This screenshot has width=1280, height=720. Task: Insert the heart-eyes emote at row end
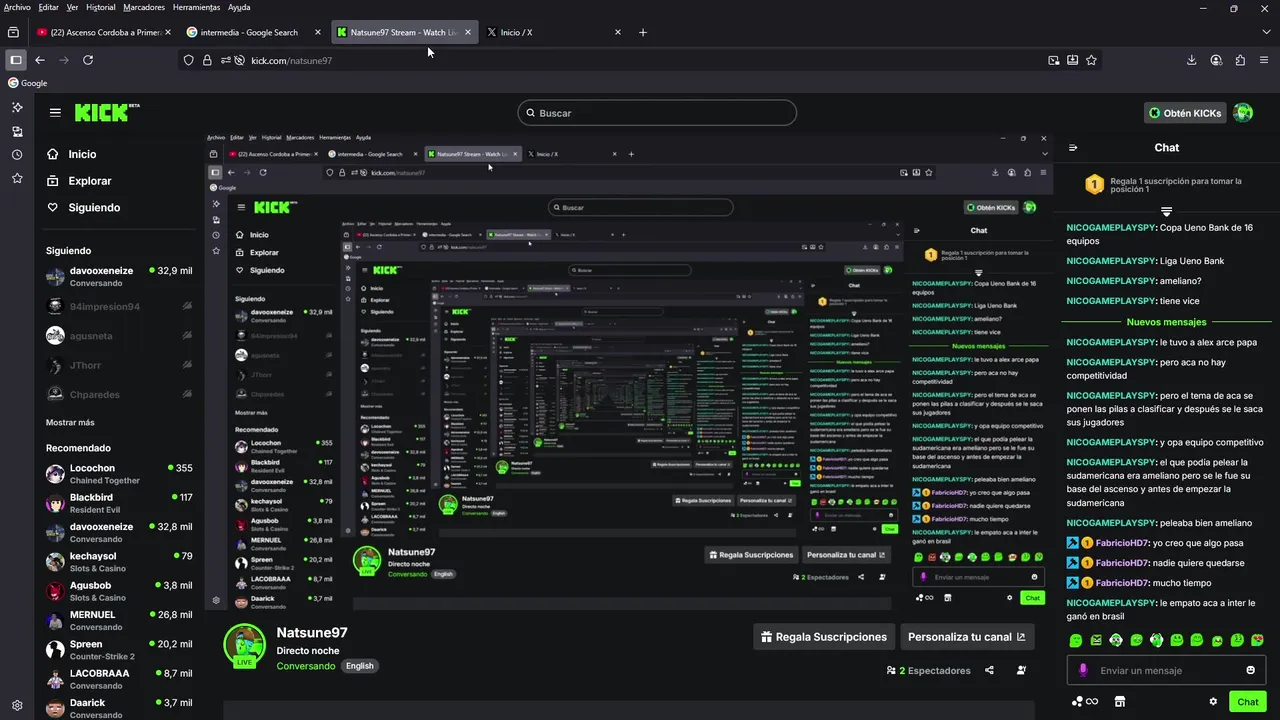click(x=1257, y=640)
